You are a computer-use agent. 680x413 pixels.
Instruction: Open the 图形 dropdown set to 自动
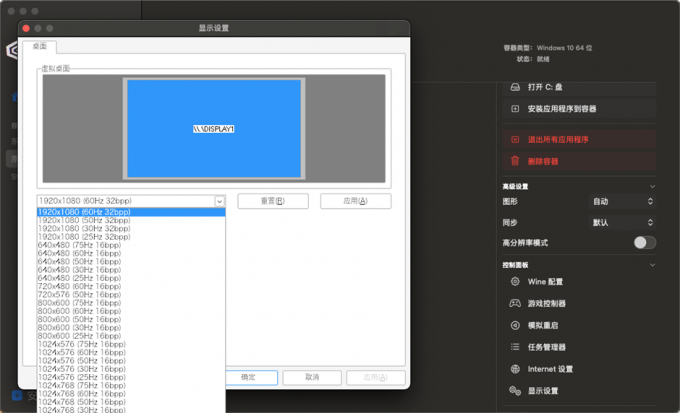(622, 201)
